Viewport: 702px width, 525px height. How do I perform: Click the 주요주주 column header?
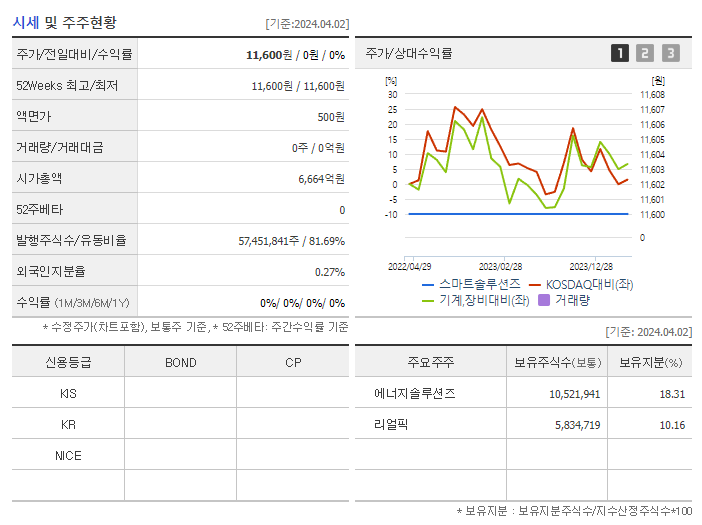[x=431, y=362]
